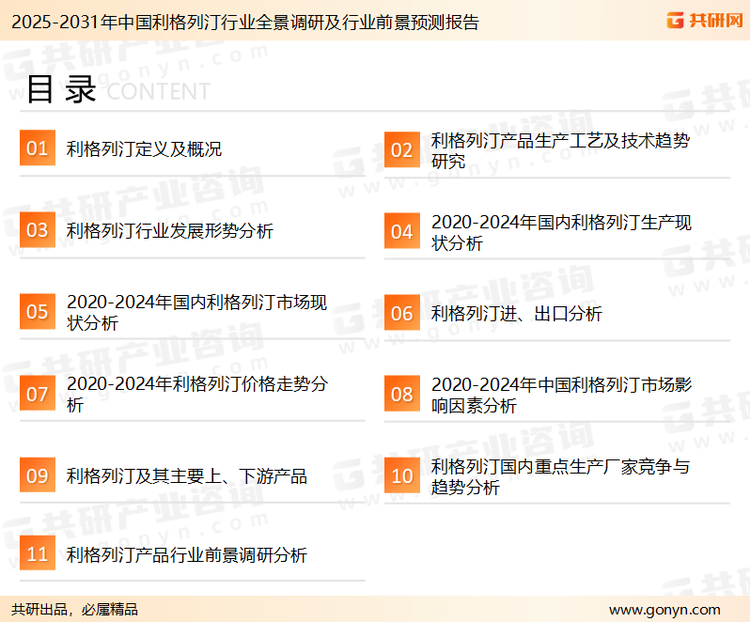Image resolution: width=750 pixels, height=622 pixels.
Task: Select the orange 11 number badge
Action: 37,553
